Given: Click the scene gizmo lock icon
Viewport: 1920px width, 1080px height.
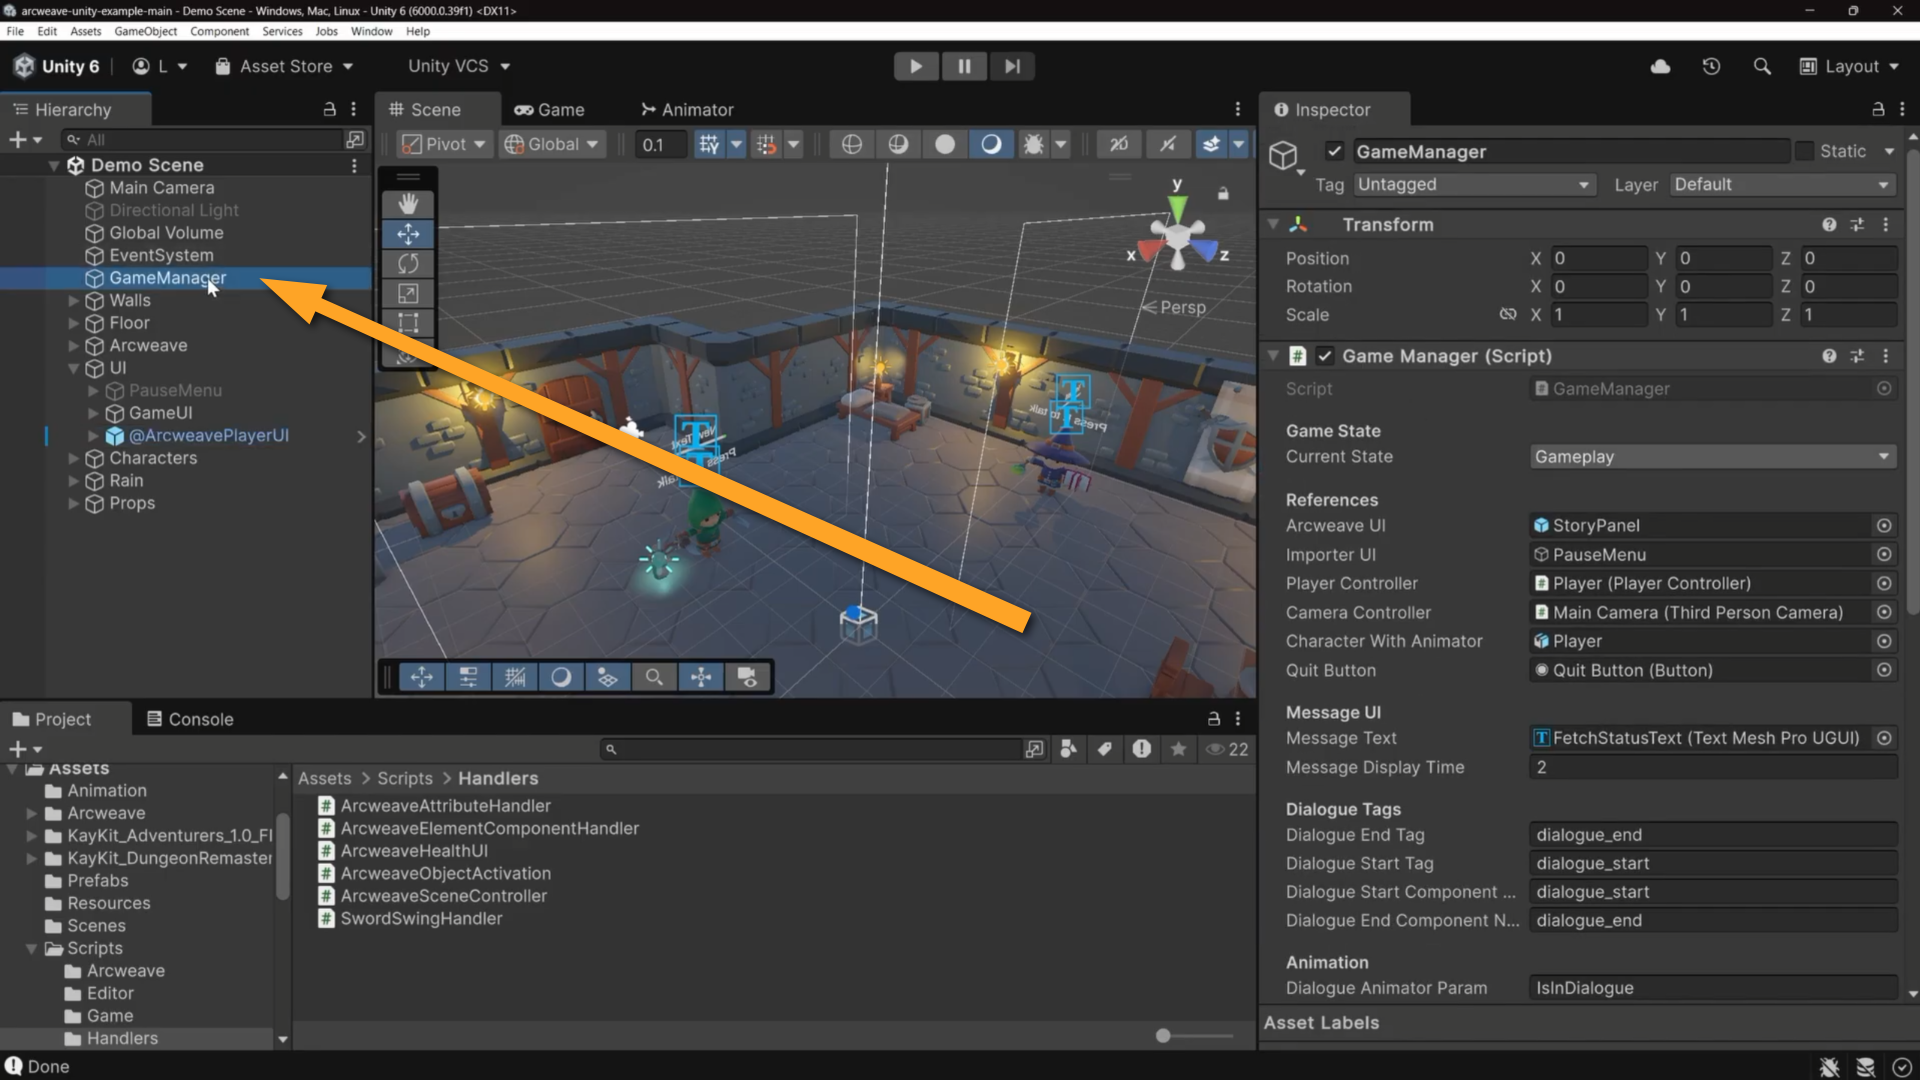Looking at the screenshot, I should (x=1223, y=193).
